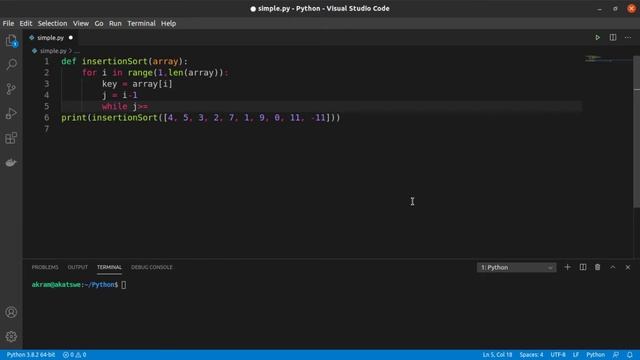Select language mode Python in status bar

596,355
